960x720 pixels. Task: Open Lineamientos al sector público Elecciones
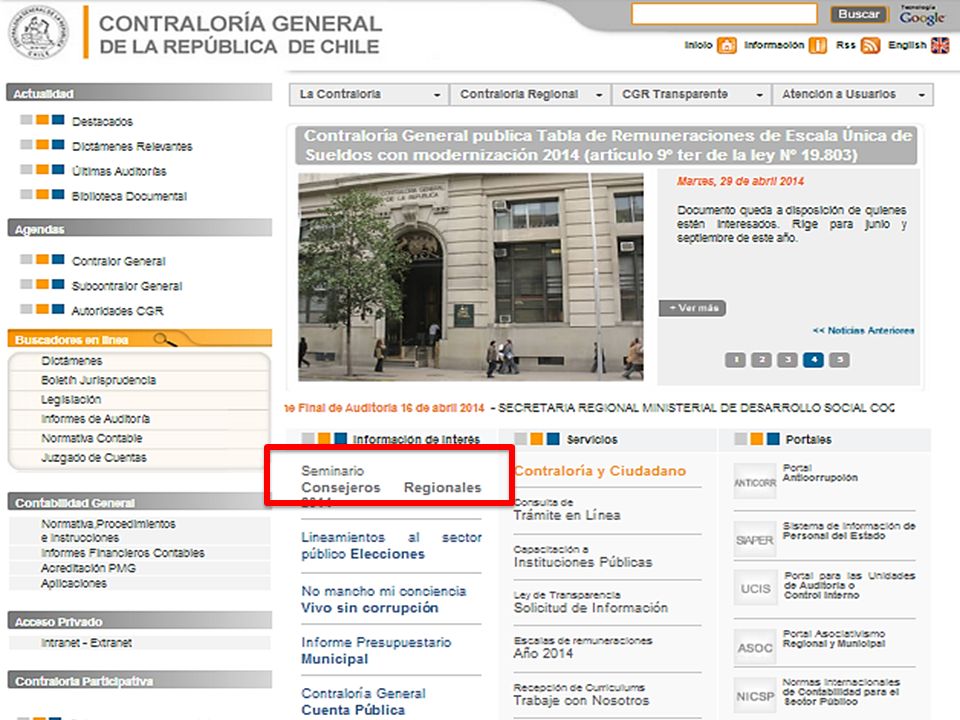click(391, 546)
